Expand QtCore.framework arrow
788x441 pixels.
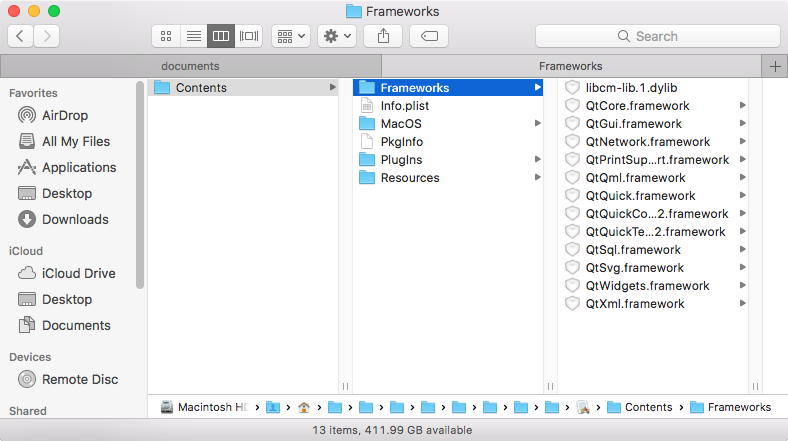pos(742,105)
